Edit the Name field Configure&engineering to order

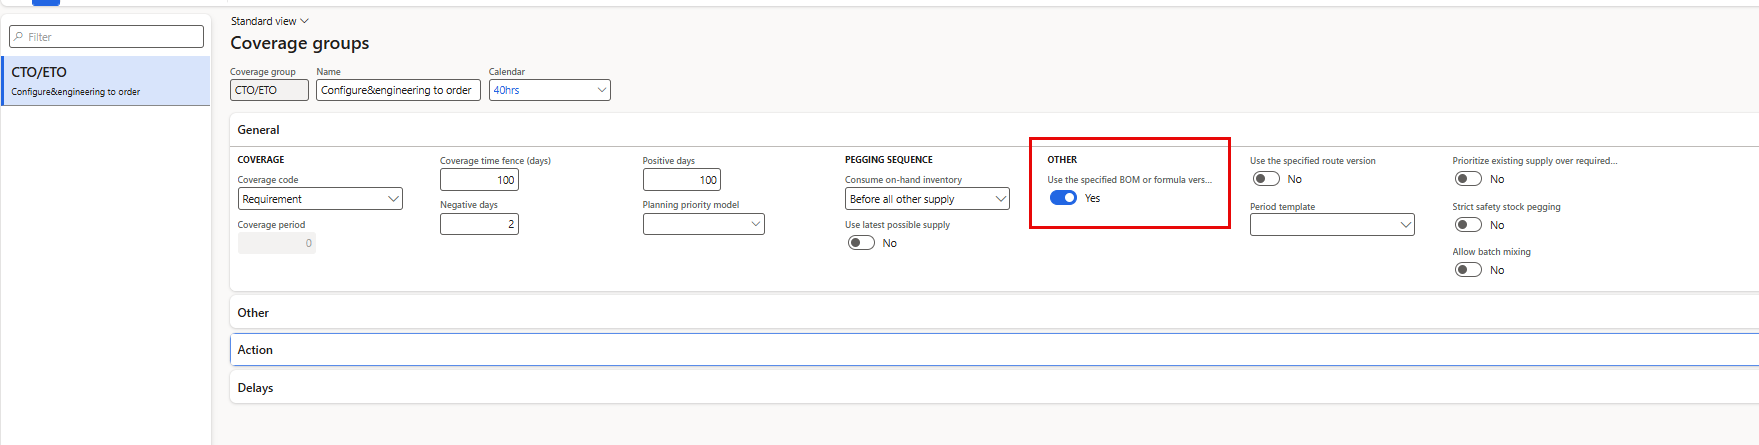(398, 90)
